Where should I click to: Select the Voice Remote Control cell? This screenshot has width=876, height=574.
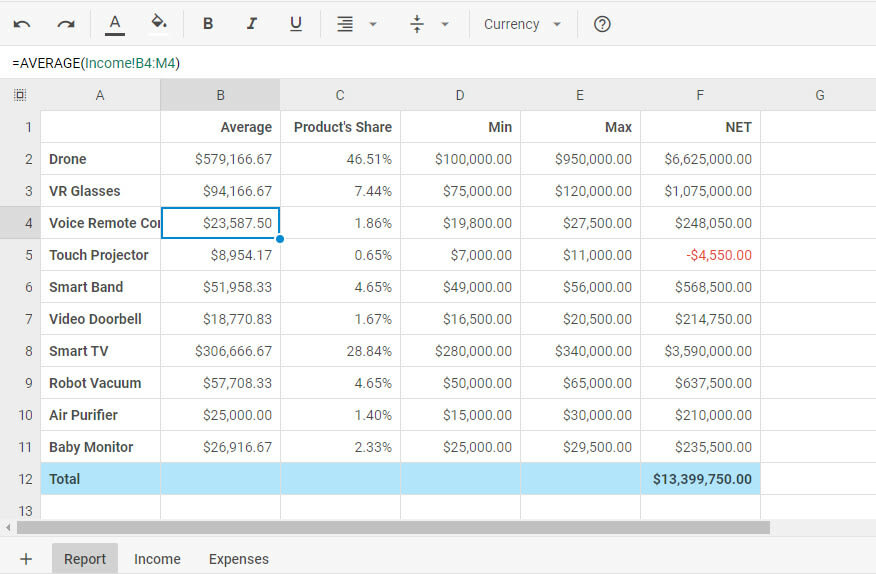[101, 223]
